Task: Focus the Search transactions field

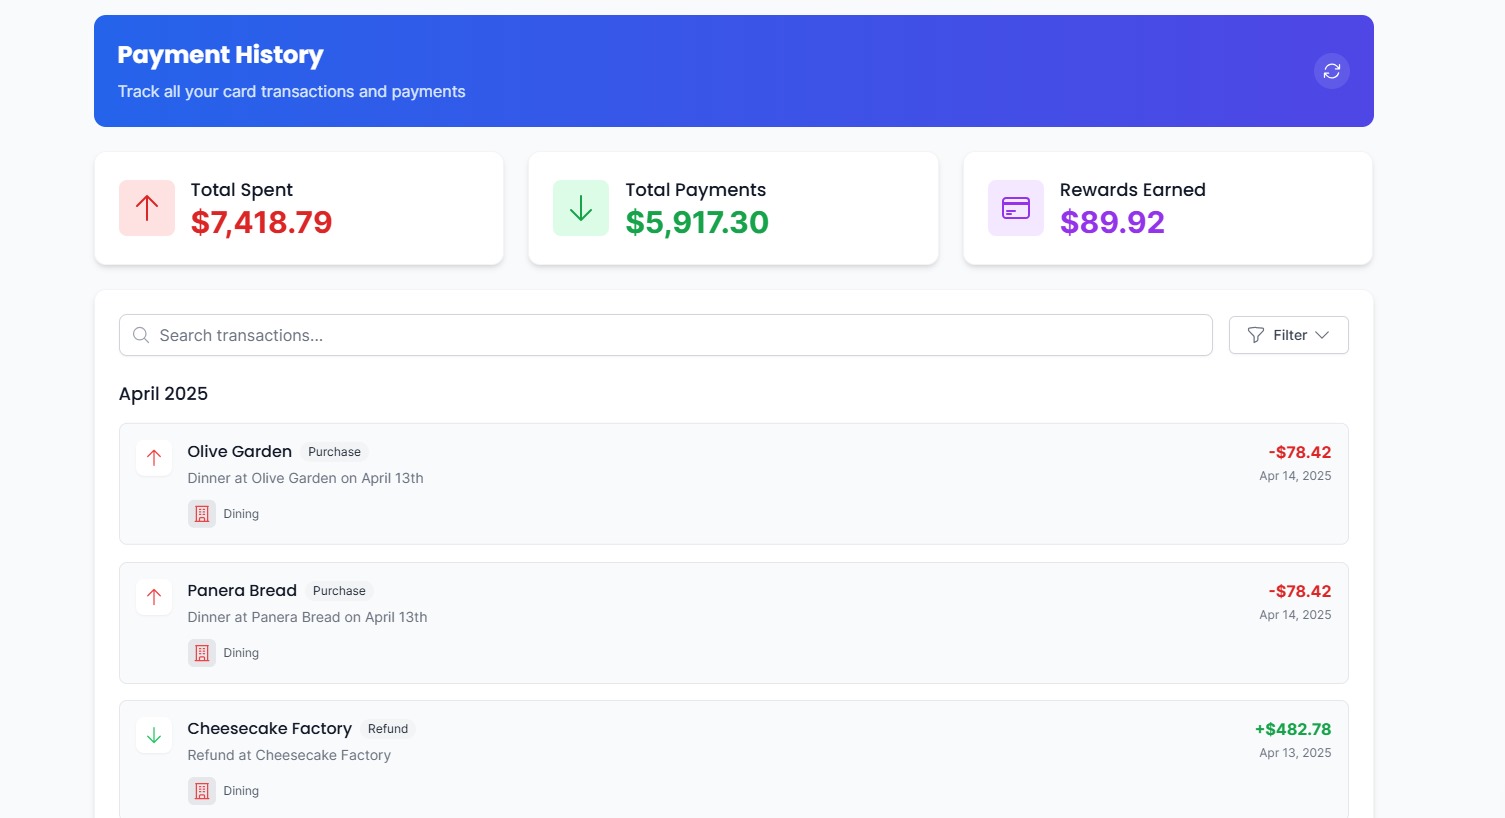Action: [666, 335]
